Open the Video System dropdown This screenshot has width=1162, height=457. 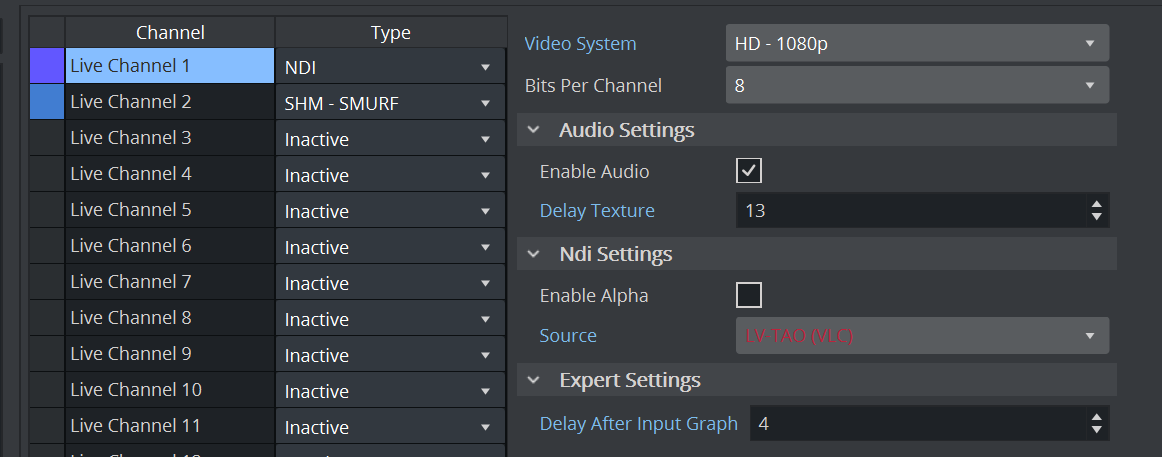click(916, 44)
